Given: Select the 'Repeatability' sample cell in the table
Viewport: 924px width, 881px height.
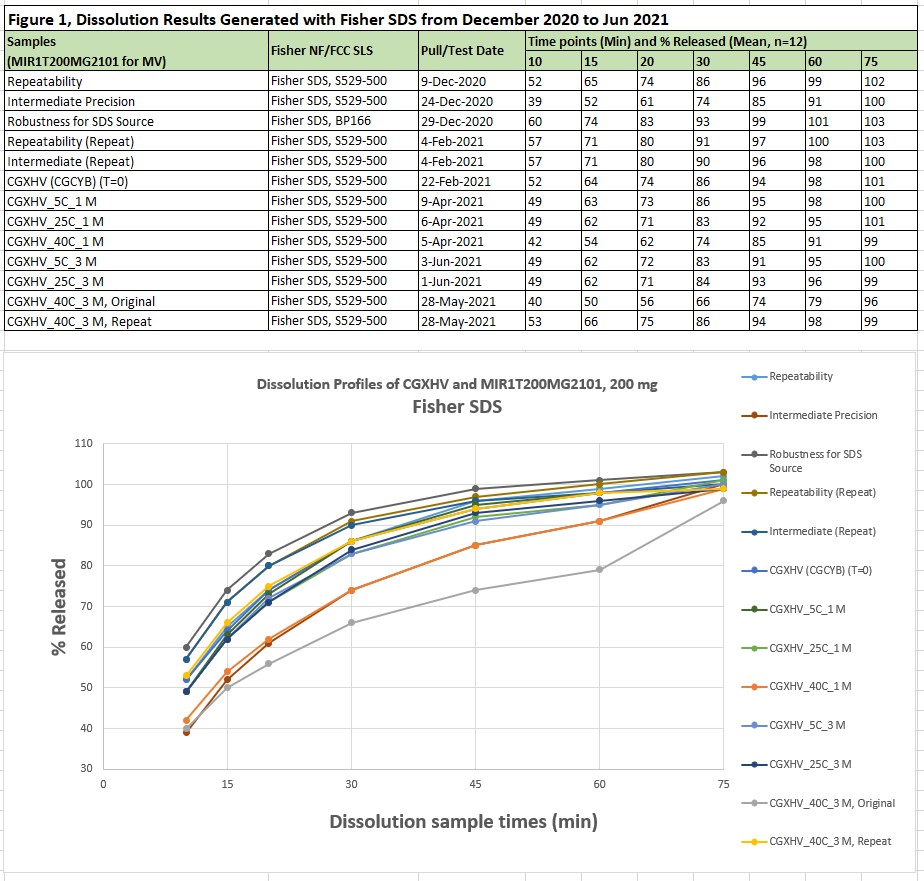Looking at the screenshot, I should [136, 81].
